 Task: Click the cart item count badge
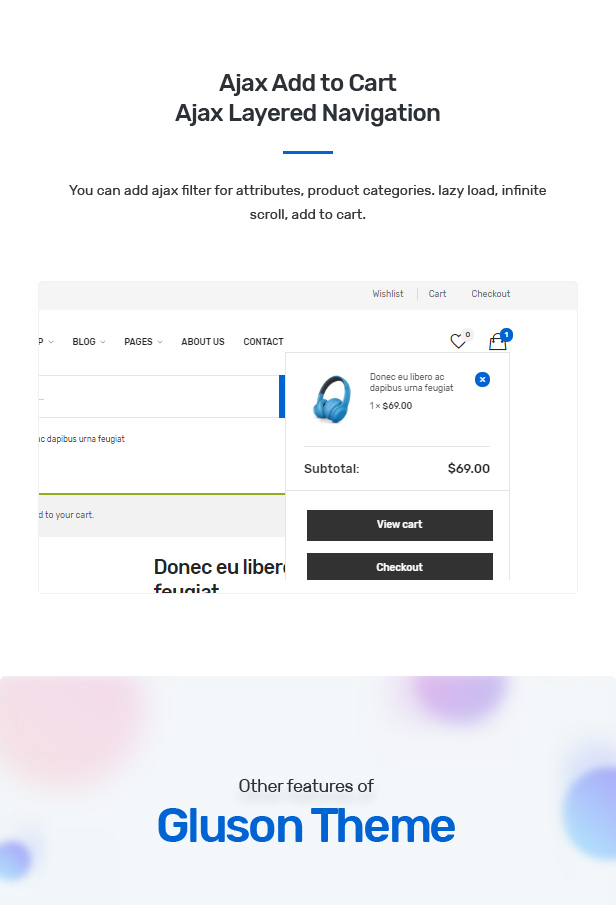click(x=506, y=334)
